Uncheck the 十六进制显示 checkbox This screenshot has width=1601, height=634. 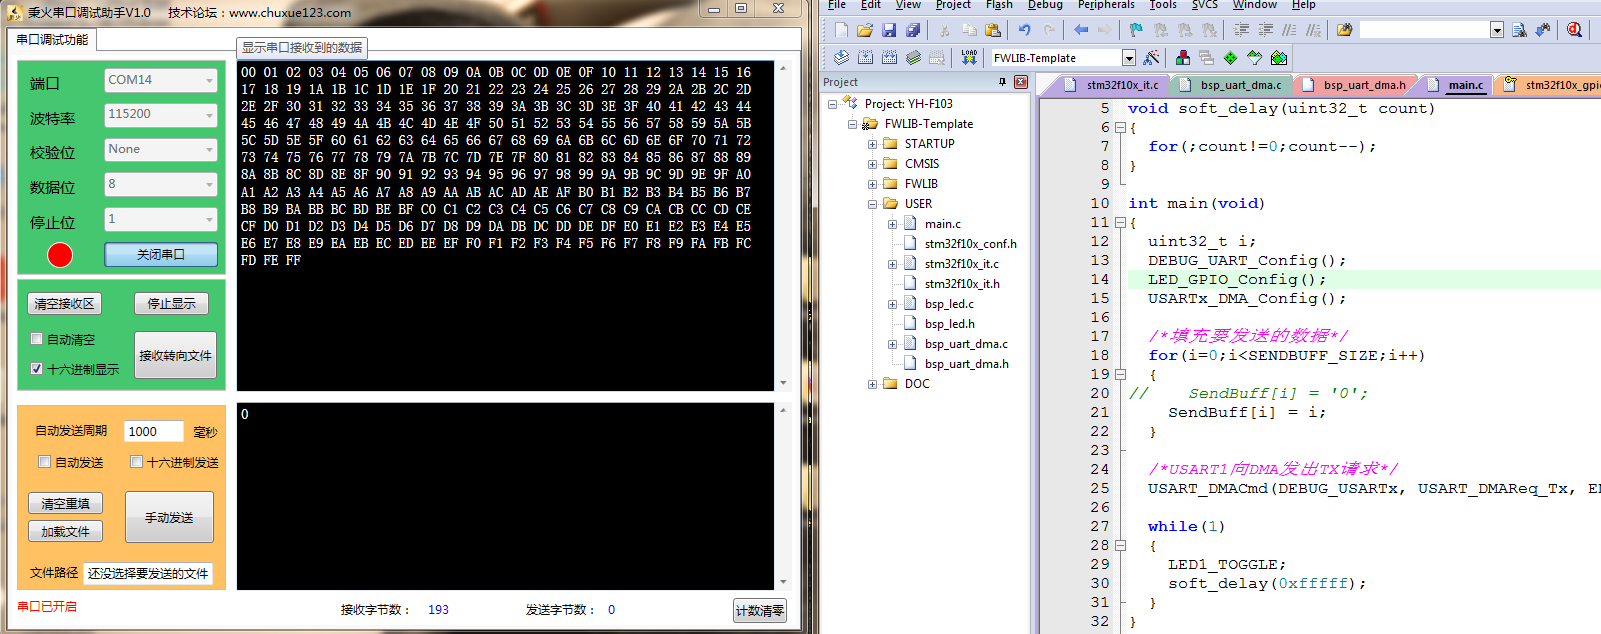point(37,369)
